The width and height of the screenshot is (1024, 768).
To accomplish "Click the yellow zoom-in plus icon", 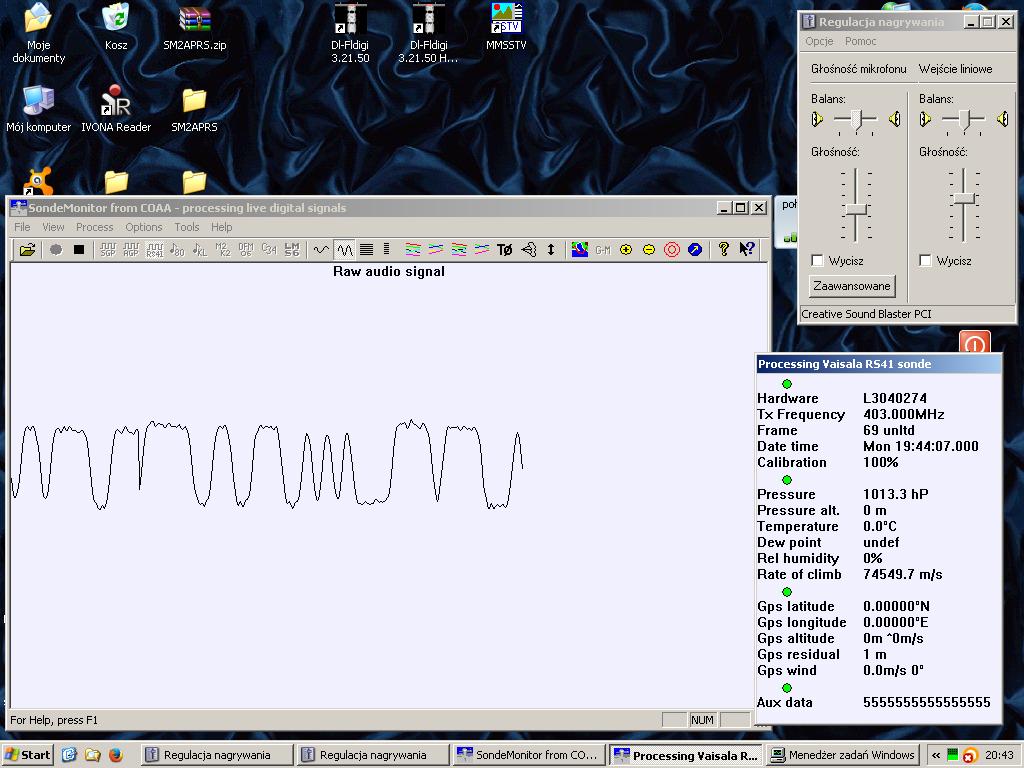I will [x=626, y=249].
